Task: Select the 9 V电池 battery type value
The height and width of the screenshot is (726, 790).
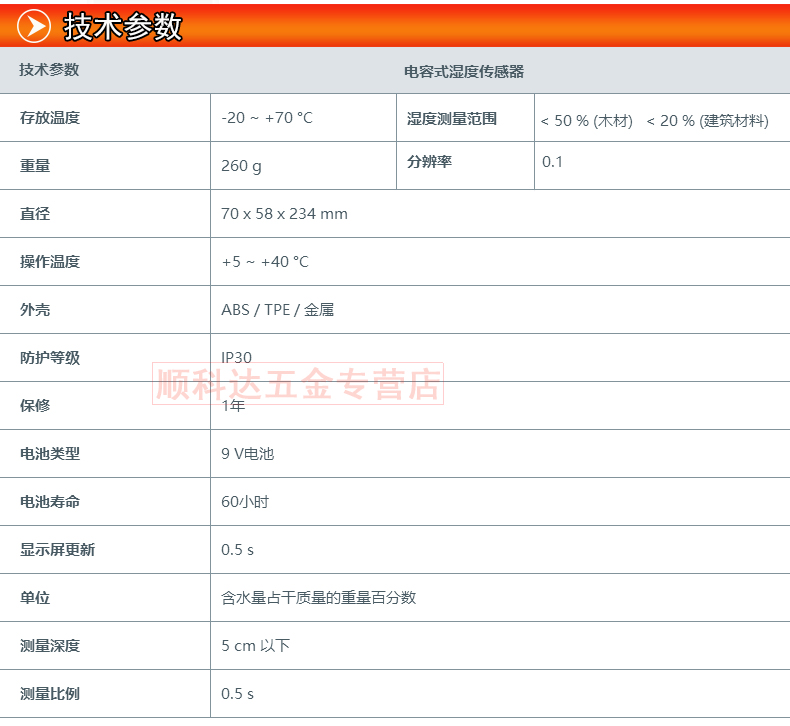Action: click(x=247, y=454)
